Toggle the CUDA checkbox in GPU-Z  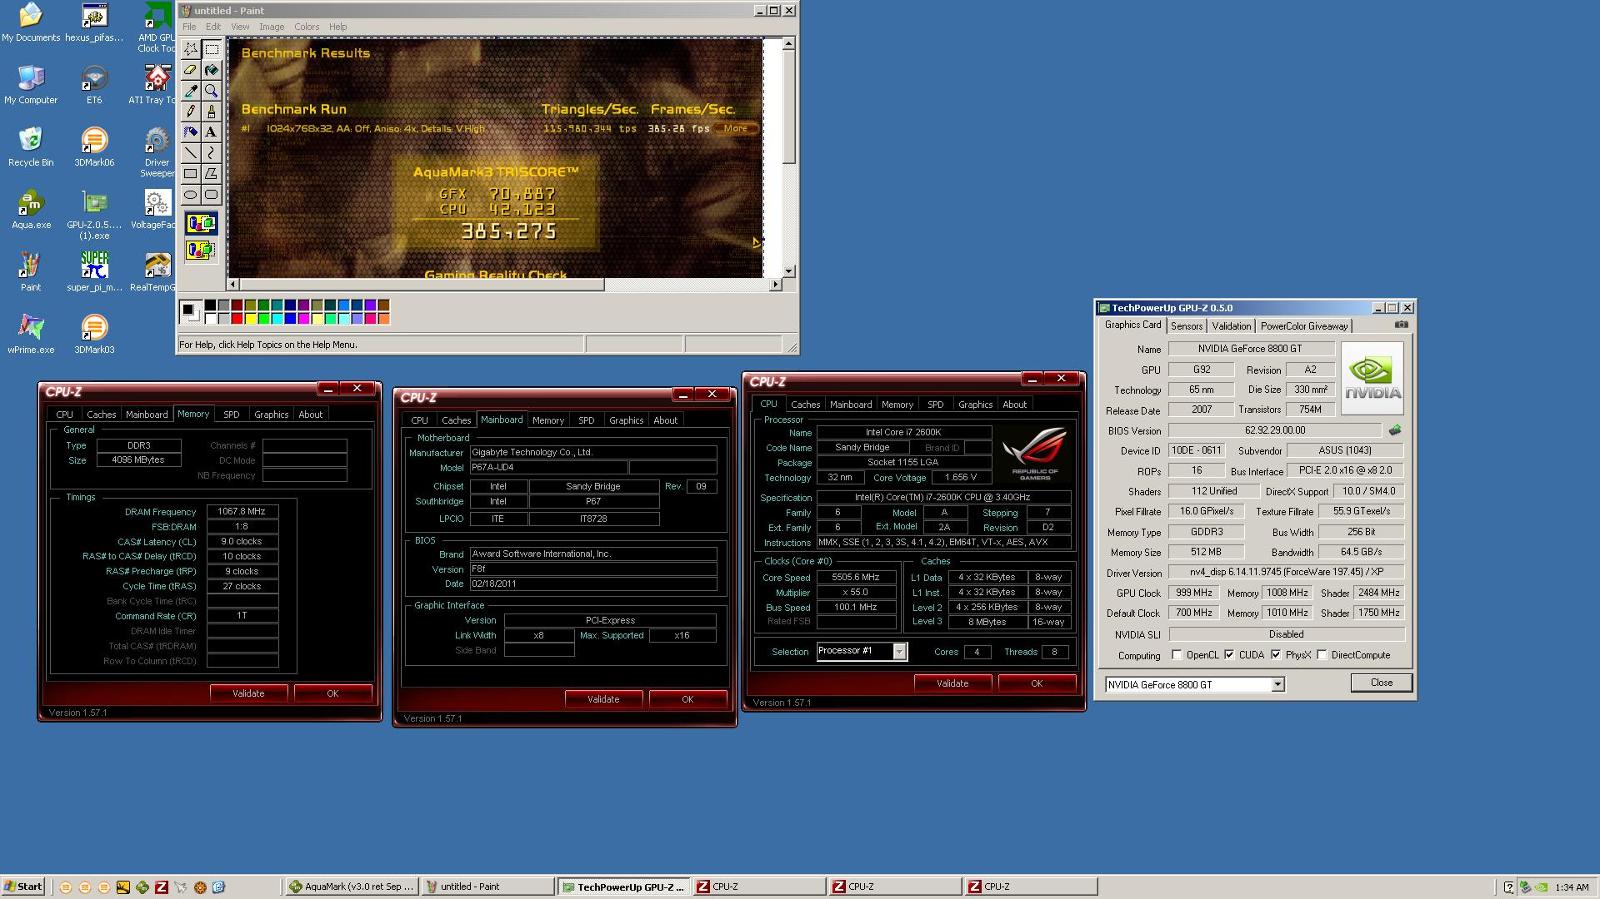pos(1229,655)
